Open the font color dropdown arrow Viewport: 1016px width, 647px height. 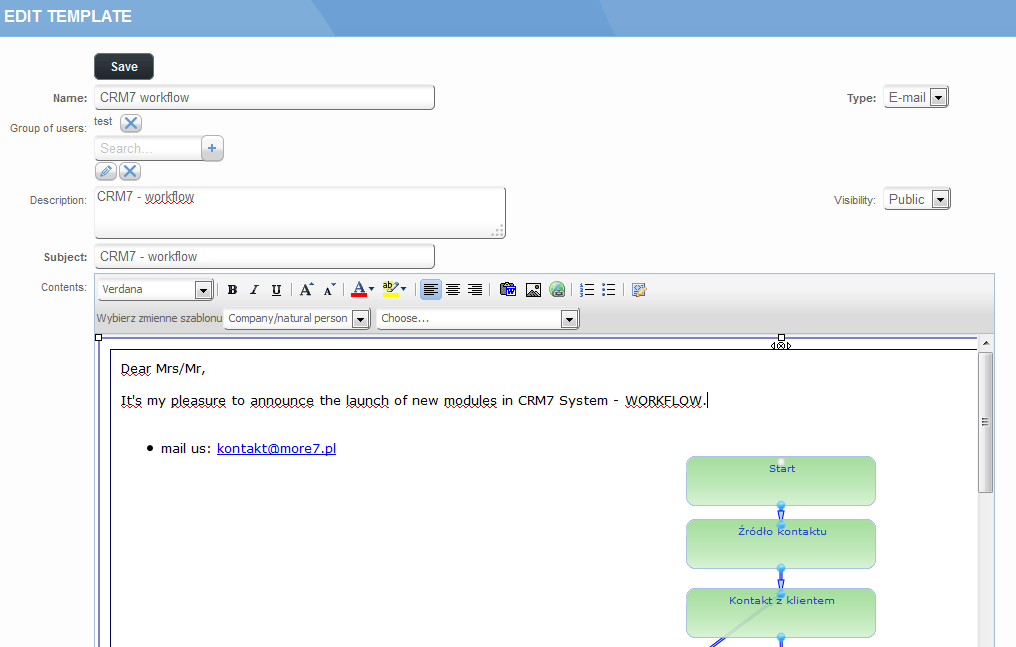[371, 289]
